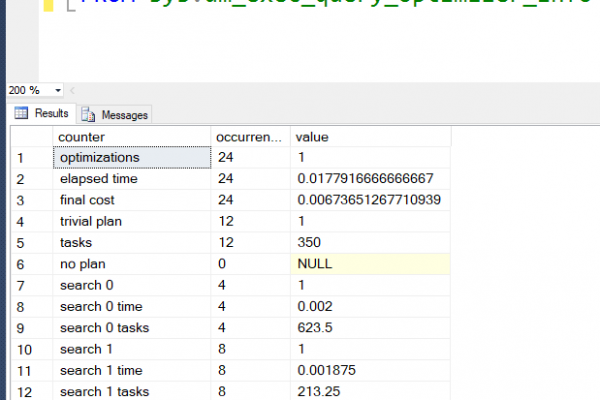The image size is (600, 400).
Task: Open the 200 % zoom dropdown
Action: (x=58, y=90)
